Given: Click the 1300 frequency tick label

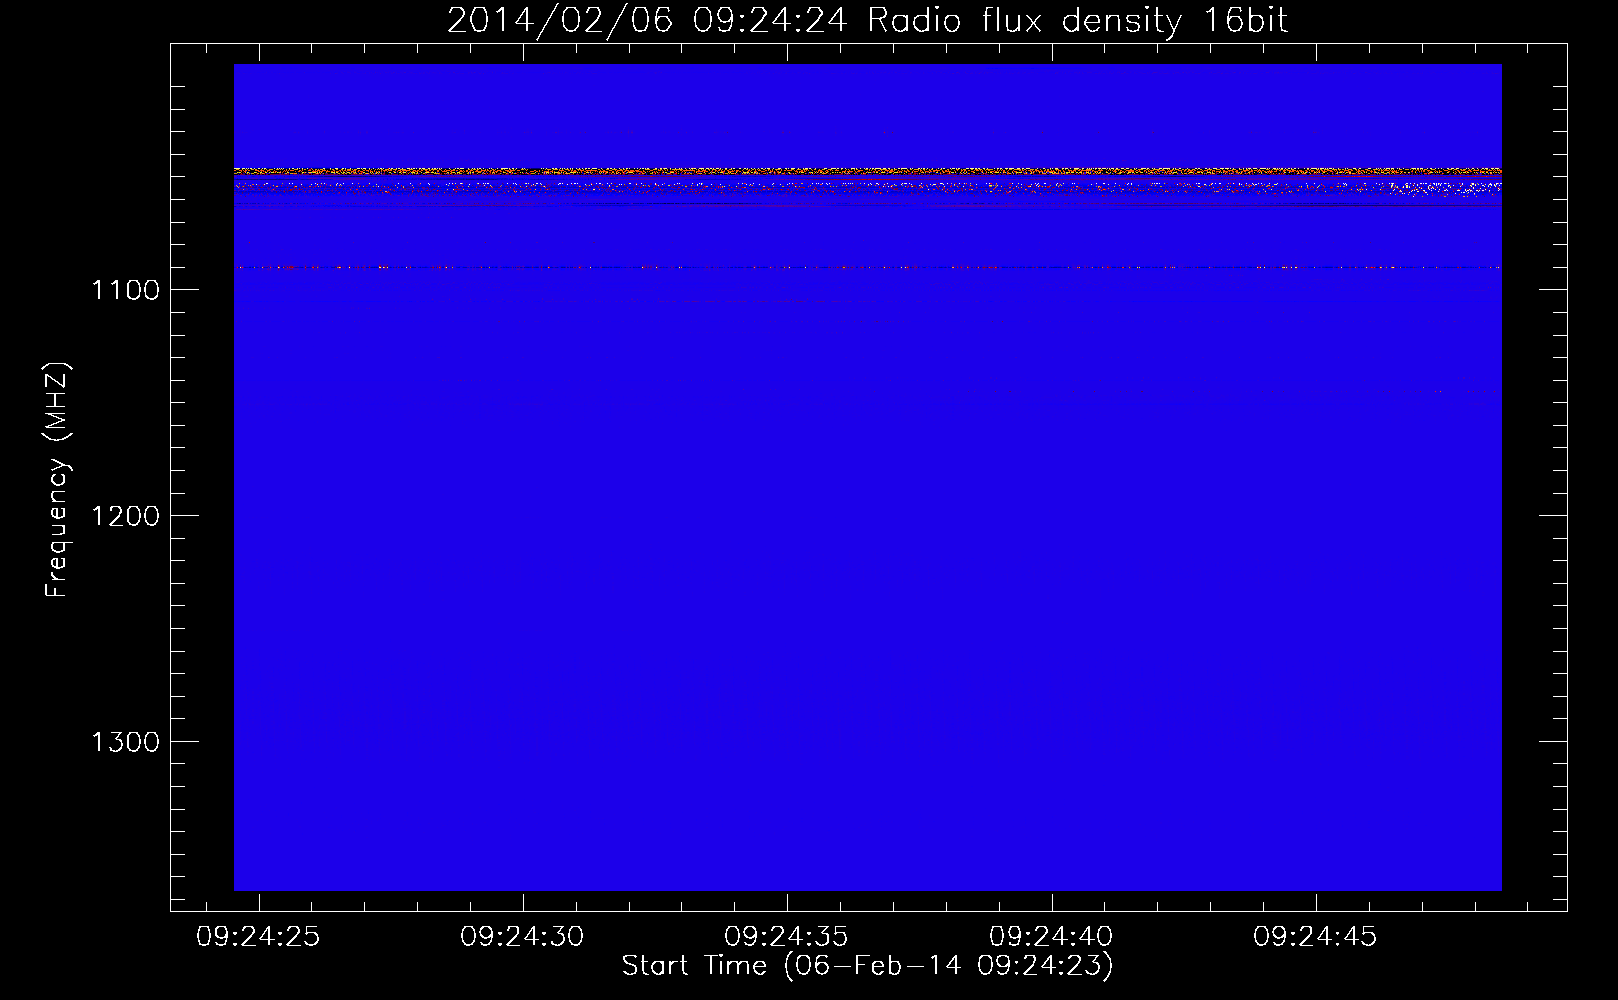Looking at the screenshot, I should coord(125,742).
